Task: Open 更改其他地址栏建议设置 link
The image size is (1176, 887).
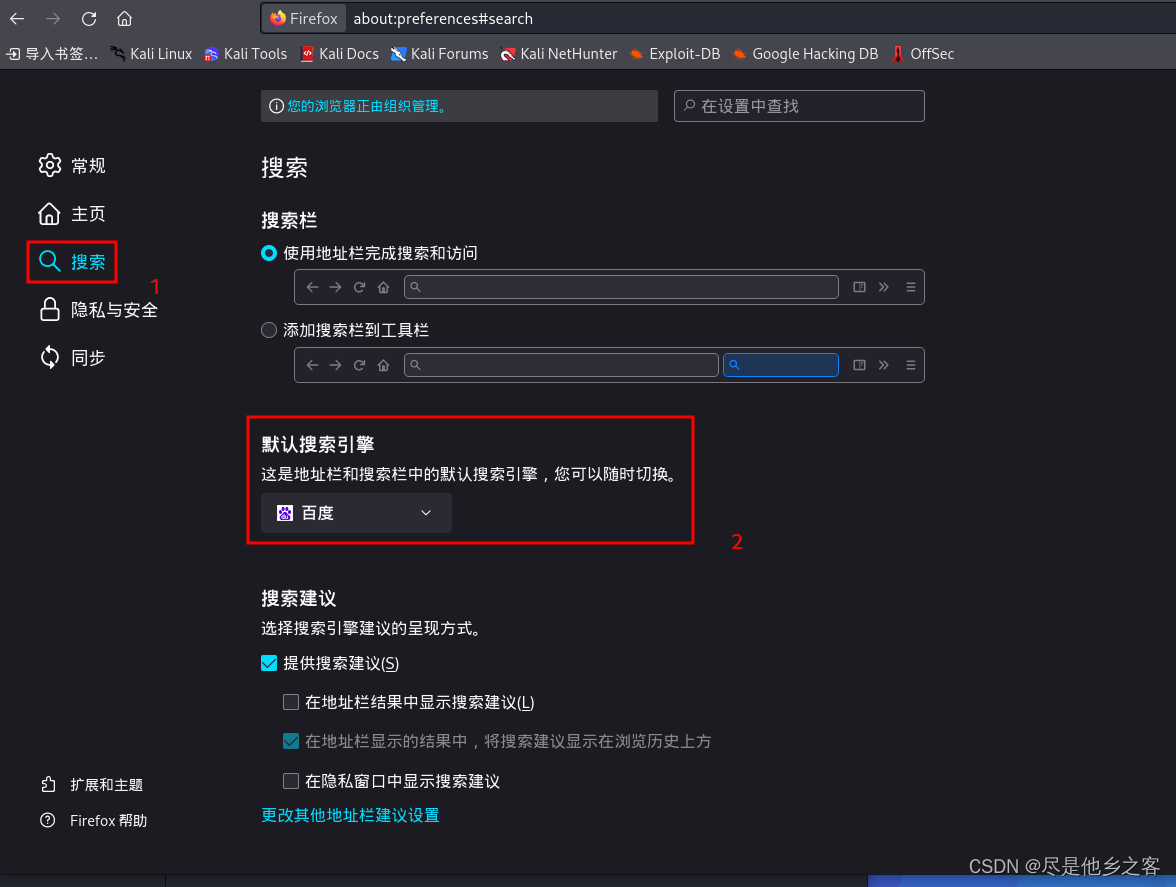Action: pos(350,815)
